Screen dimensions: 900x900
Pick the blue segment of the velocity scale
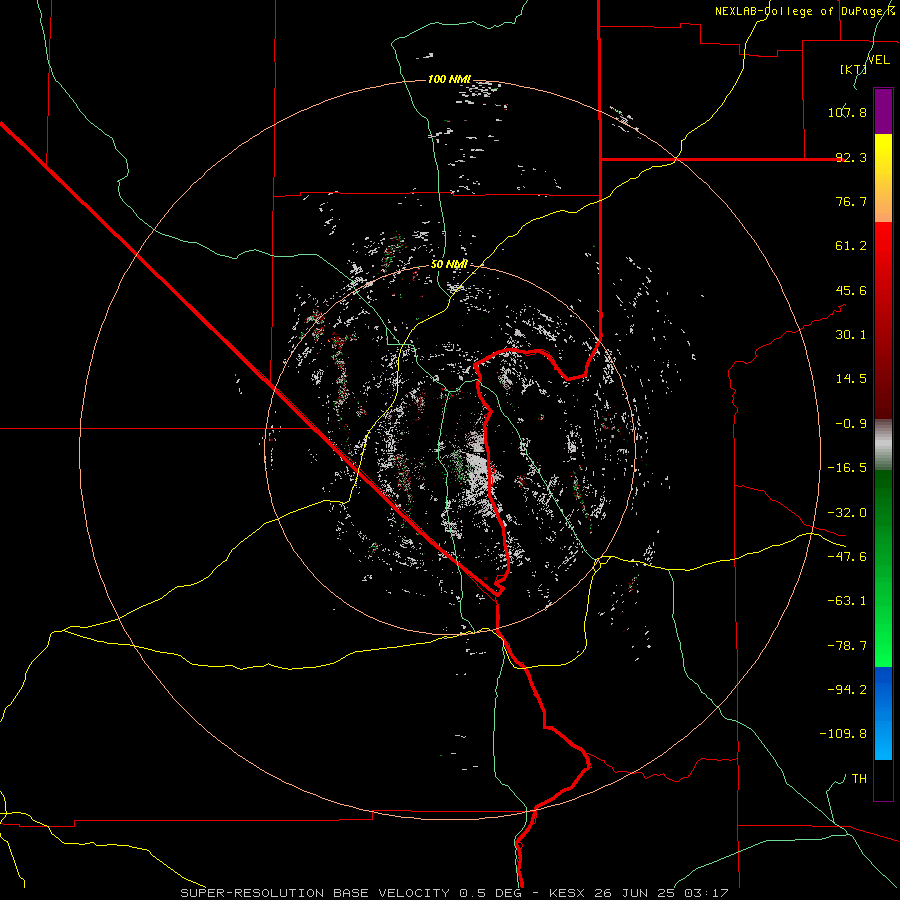(883, 713)
